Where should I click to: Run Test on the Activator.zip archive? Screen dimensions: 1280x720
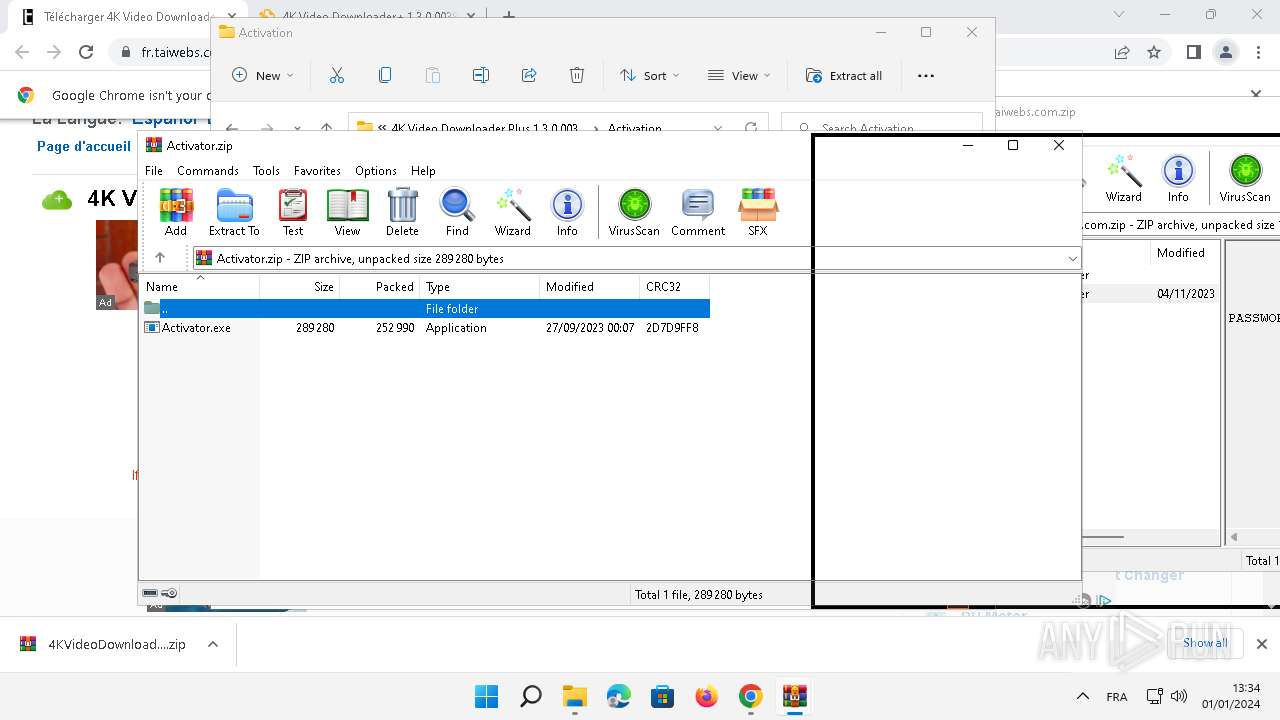coord(293,212)
